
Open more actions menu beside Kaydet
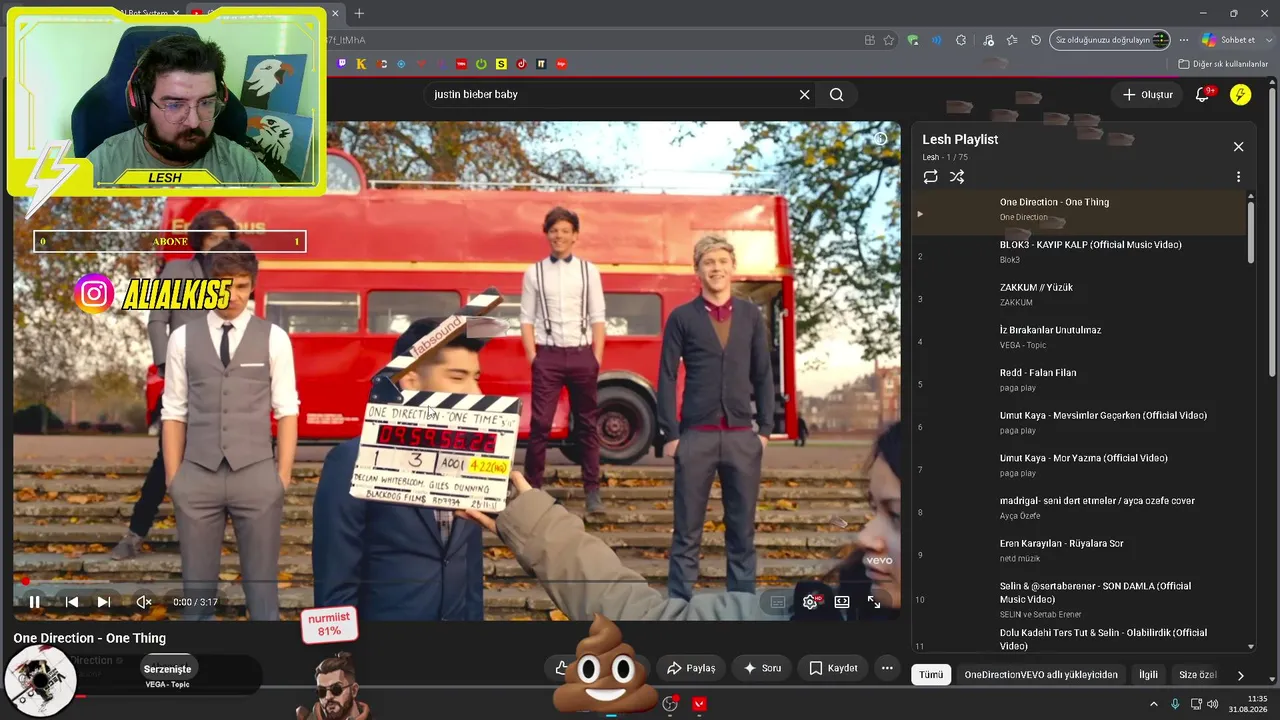[887, 668]
